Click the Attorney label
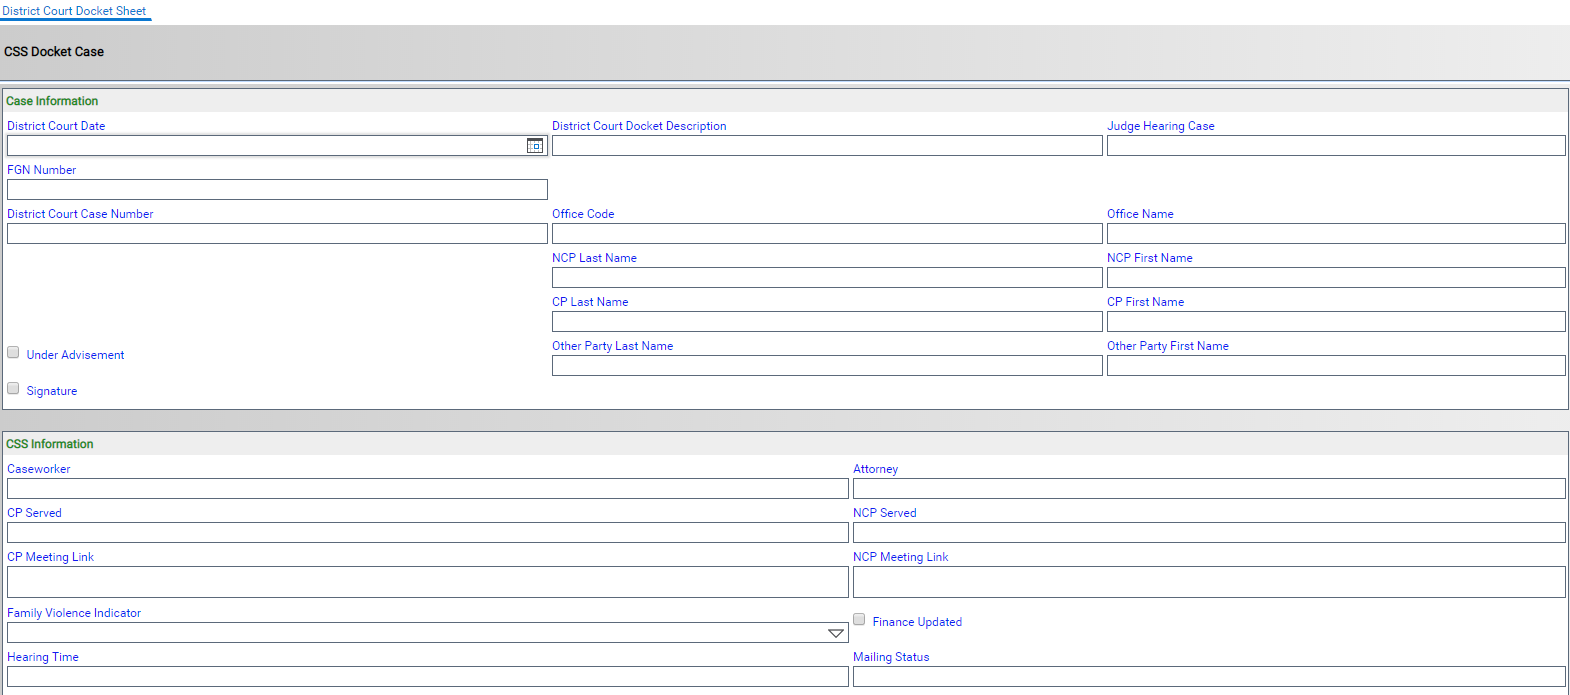This screenshot has height=695, width=1570. (x=876, y=469)
